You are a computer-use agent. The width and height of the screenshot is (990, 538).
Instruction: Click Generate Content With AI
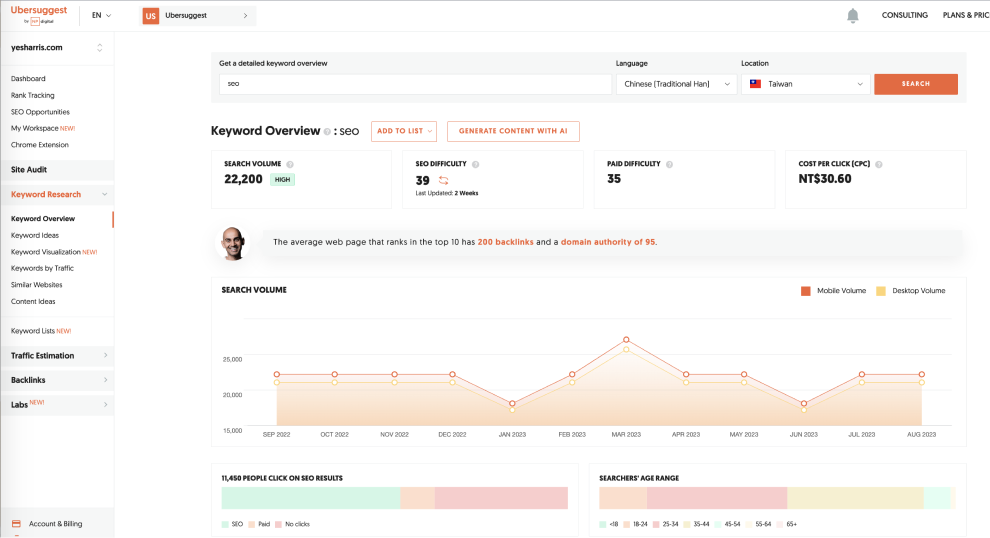[513, 131]
